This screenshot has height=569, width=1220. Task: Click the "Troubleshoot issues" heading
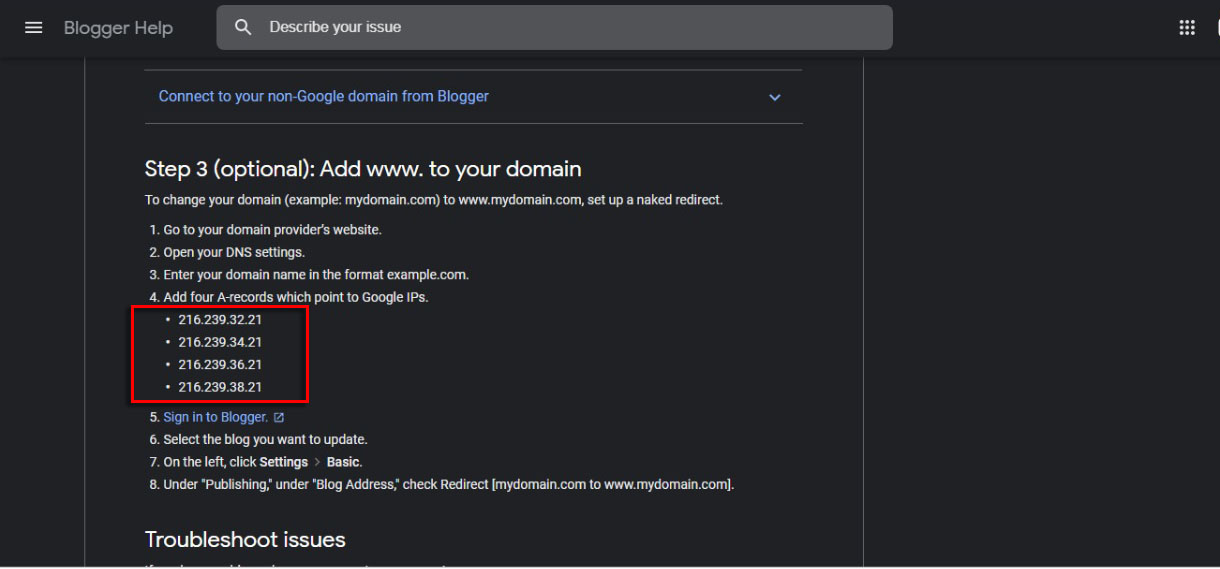click(245, 540)
